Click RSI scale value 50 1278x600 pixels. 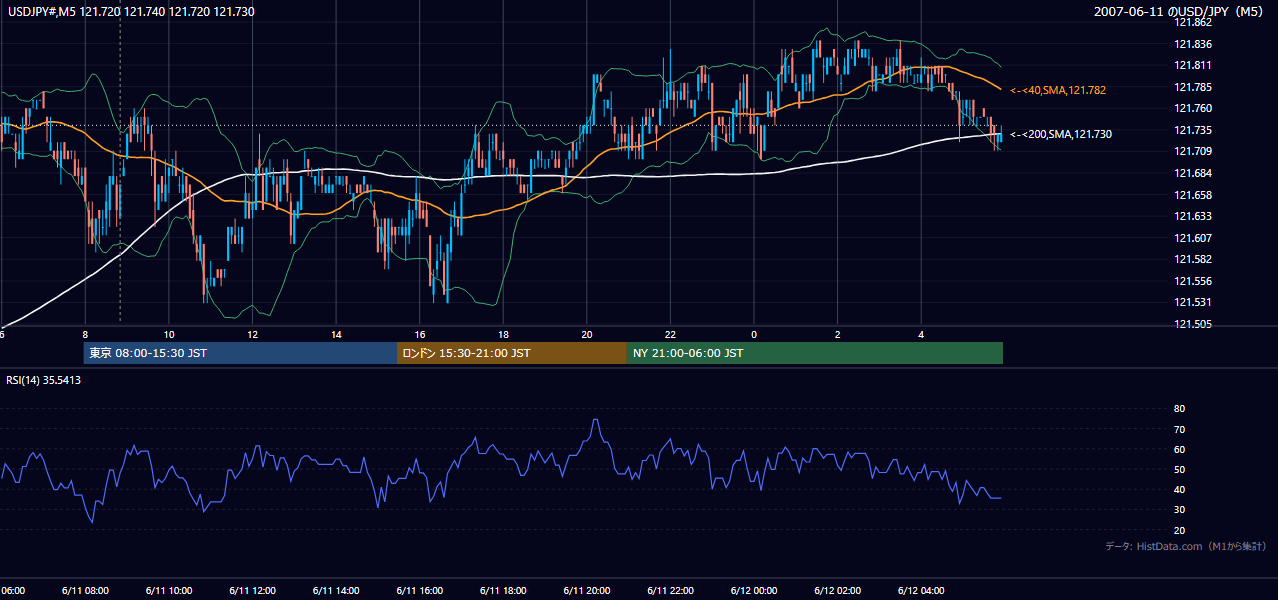pyautogui.click(x=1179, y=469)
